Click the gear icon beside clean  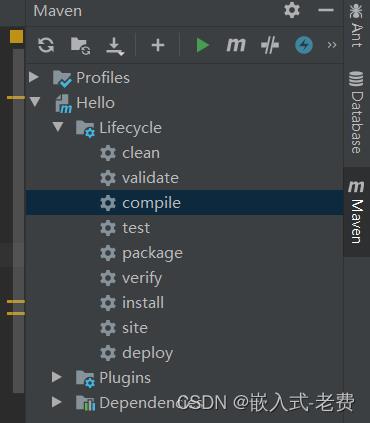pyautogui.click(x=108, y=153)
